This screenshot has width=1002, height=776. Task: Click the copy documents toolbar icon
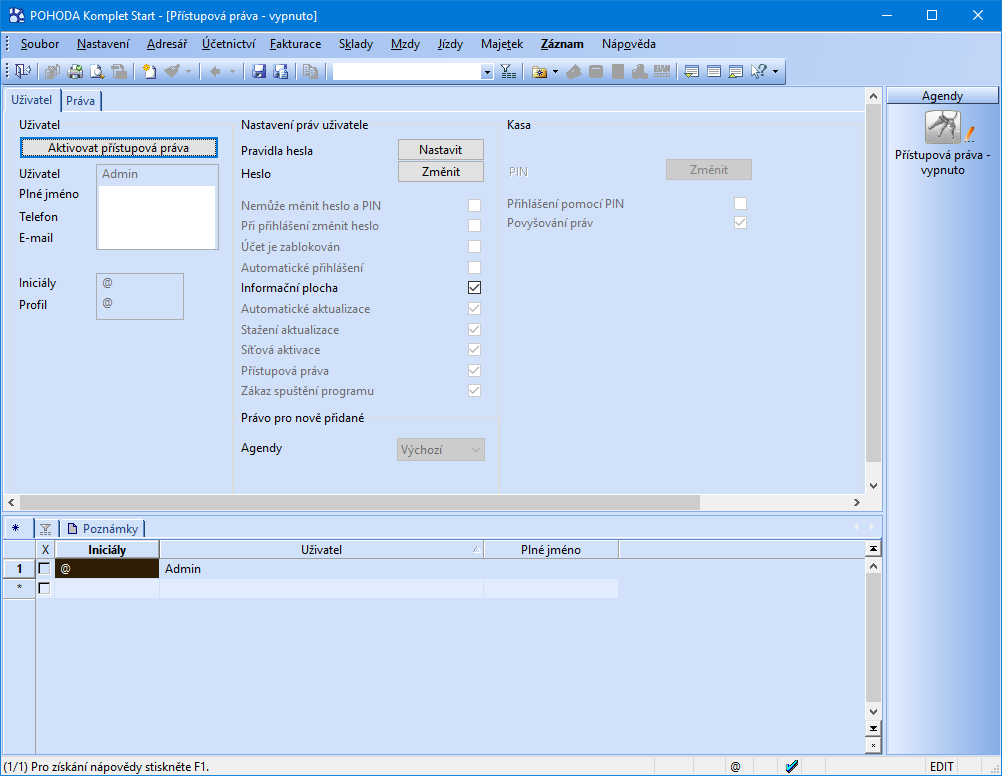pyautogui.click(x=311, y=72)
